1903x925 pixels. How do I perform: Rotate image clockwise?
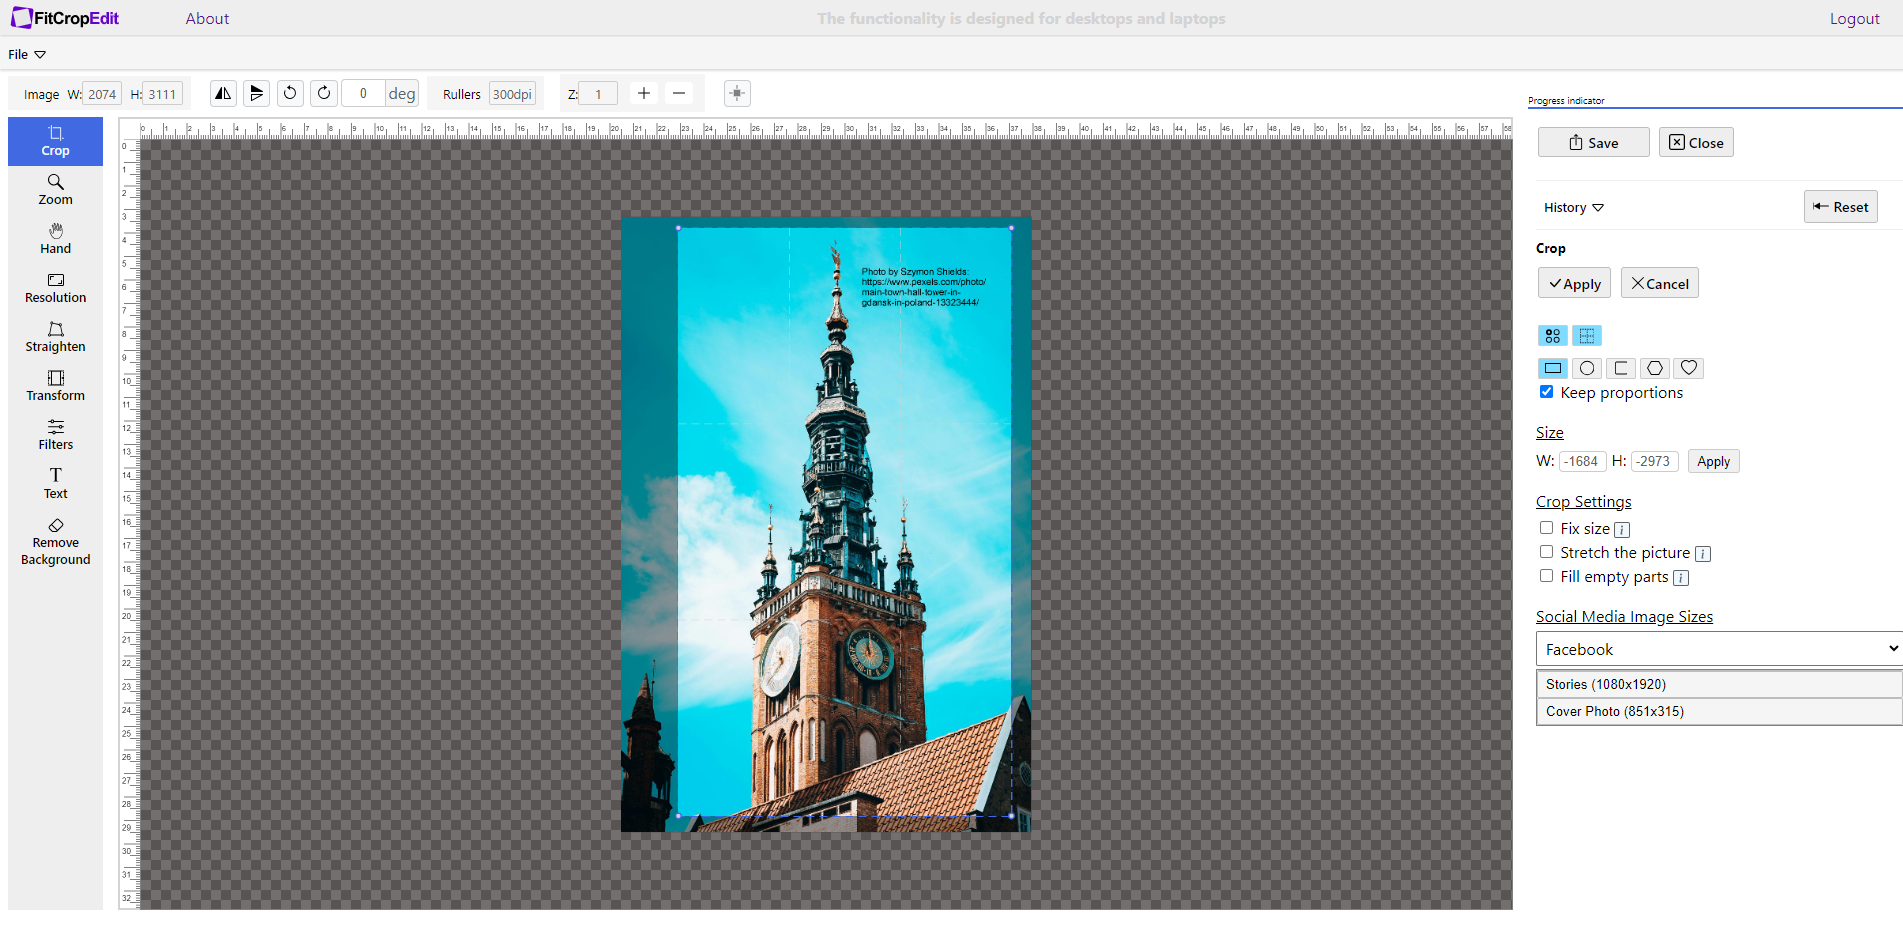(324, 93)
